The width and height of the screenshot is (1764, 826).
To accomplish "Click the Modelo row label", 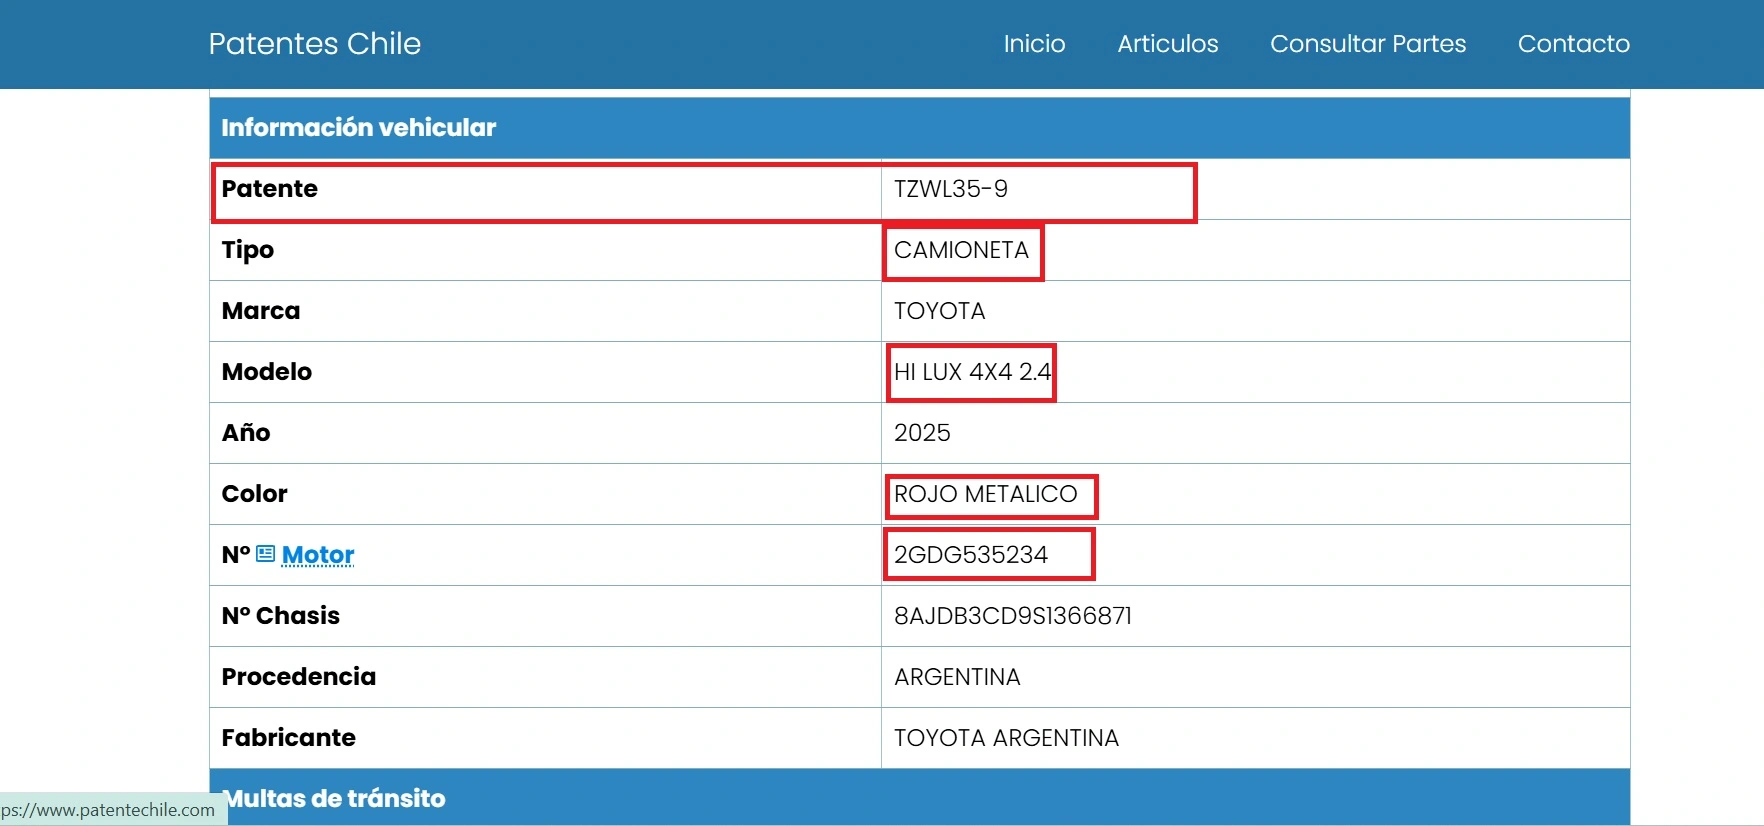I will pos(266,372).
